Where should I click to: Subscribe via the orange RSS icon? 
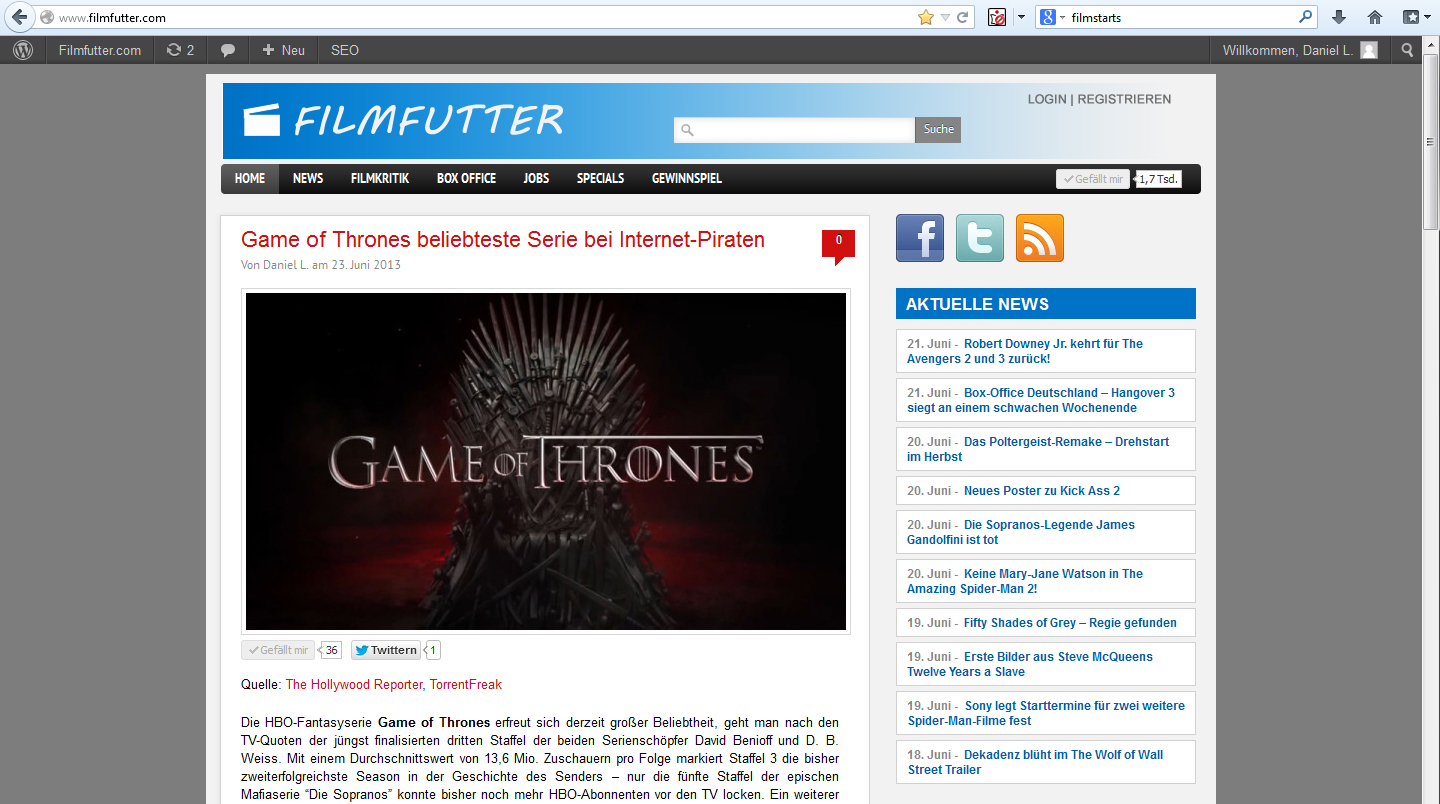1039,238
